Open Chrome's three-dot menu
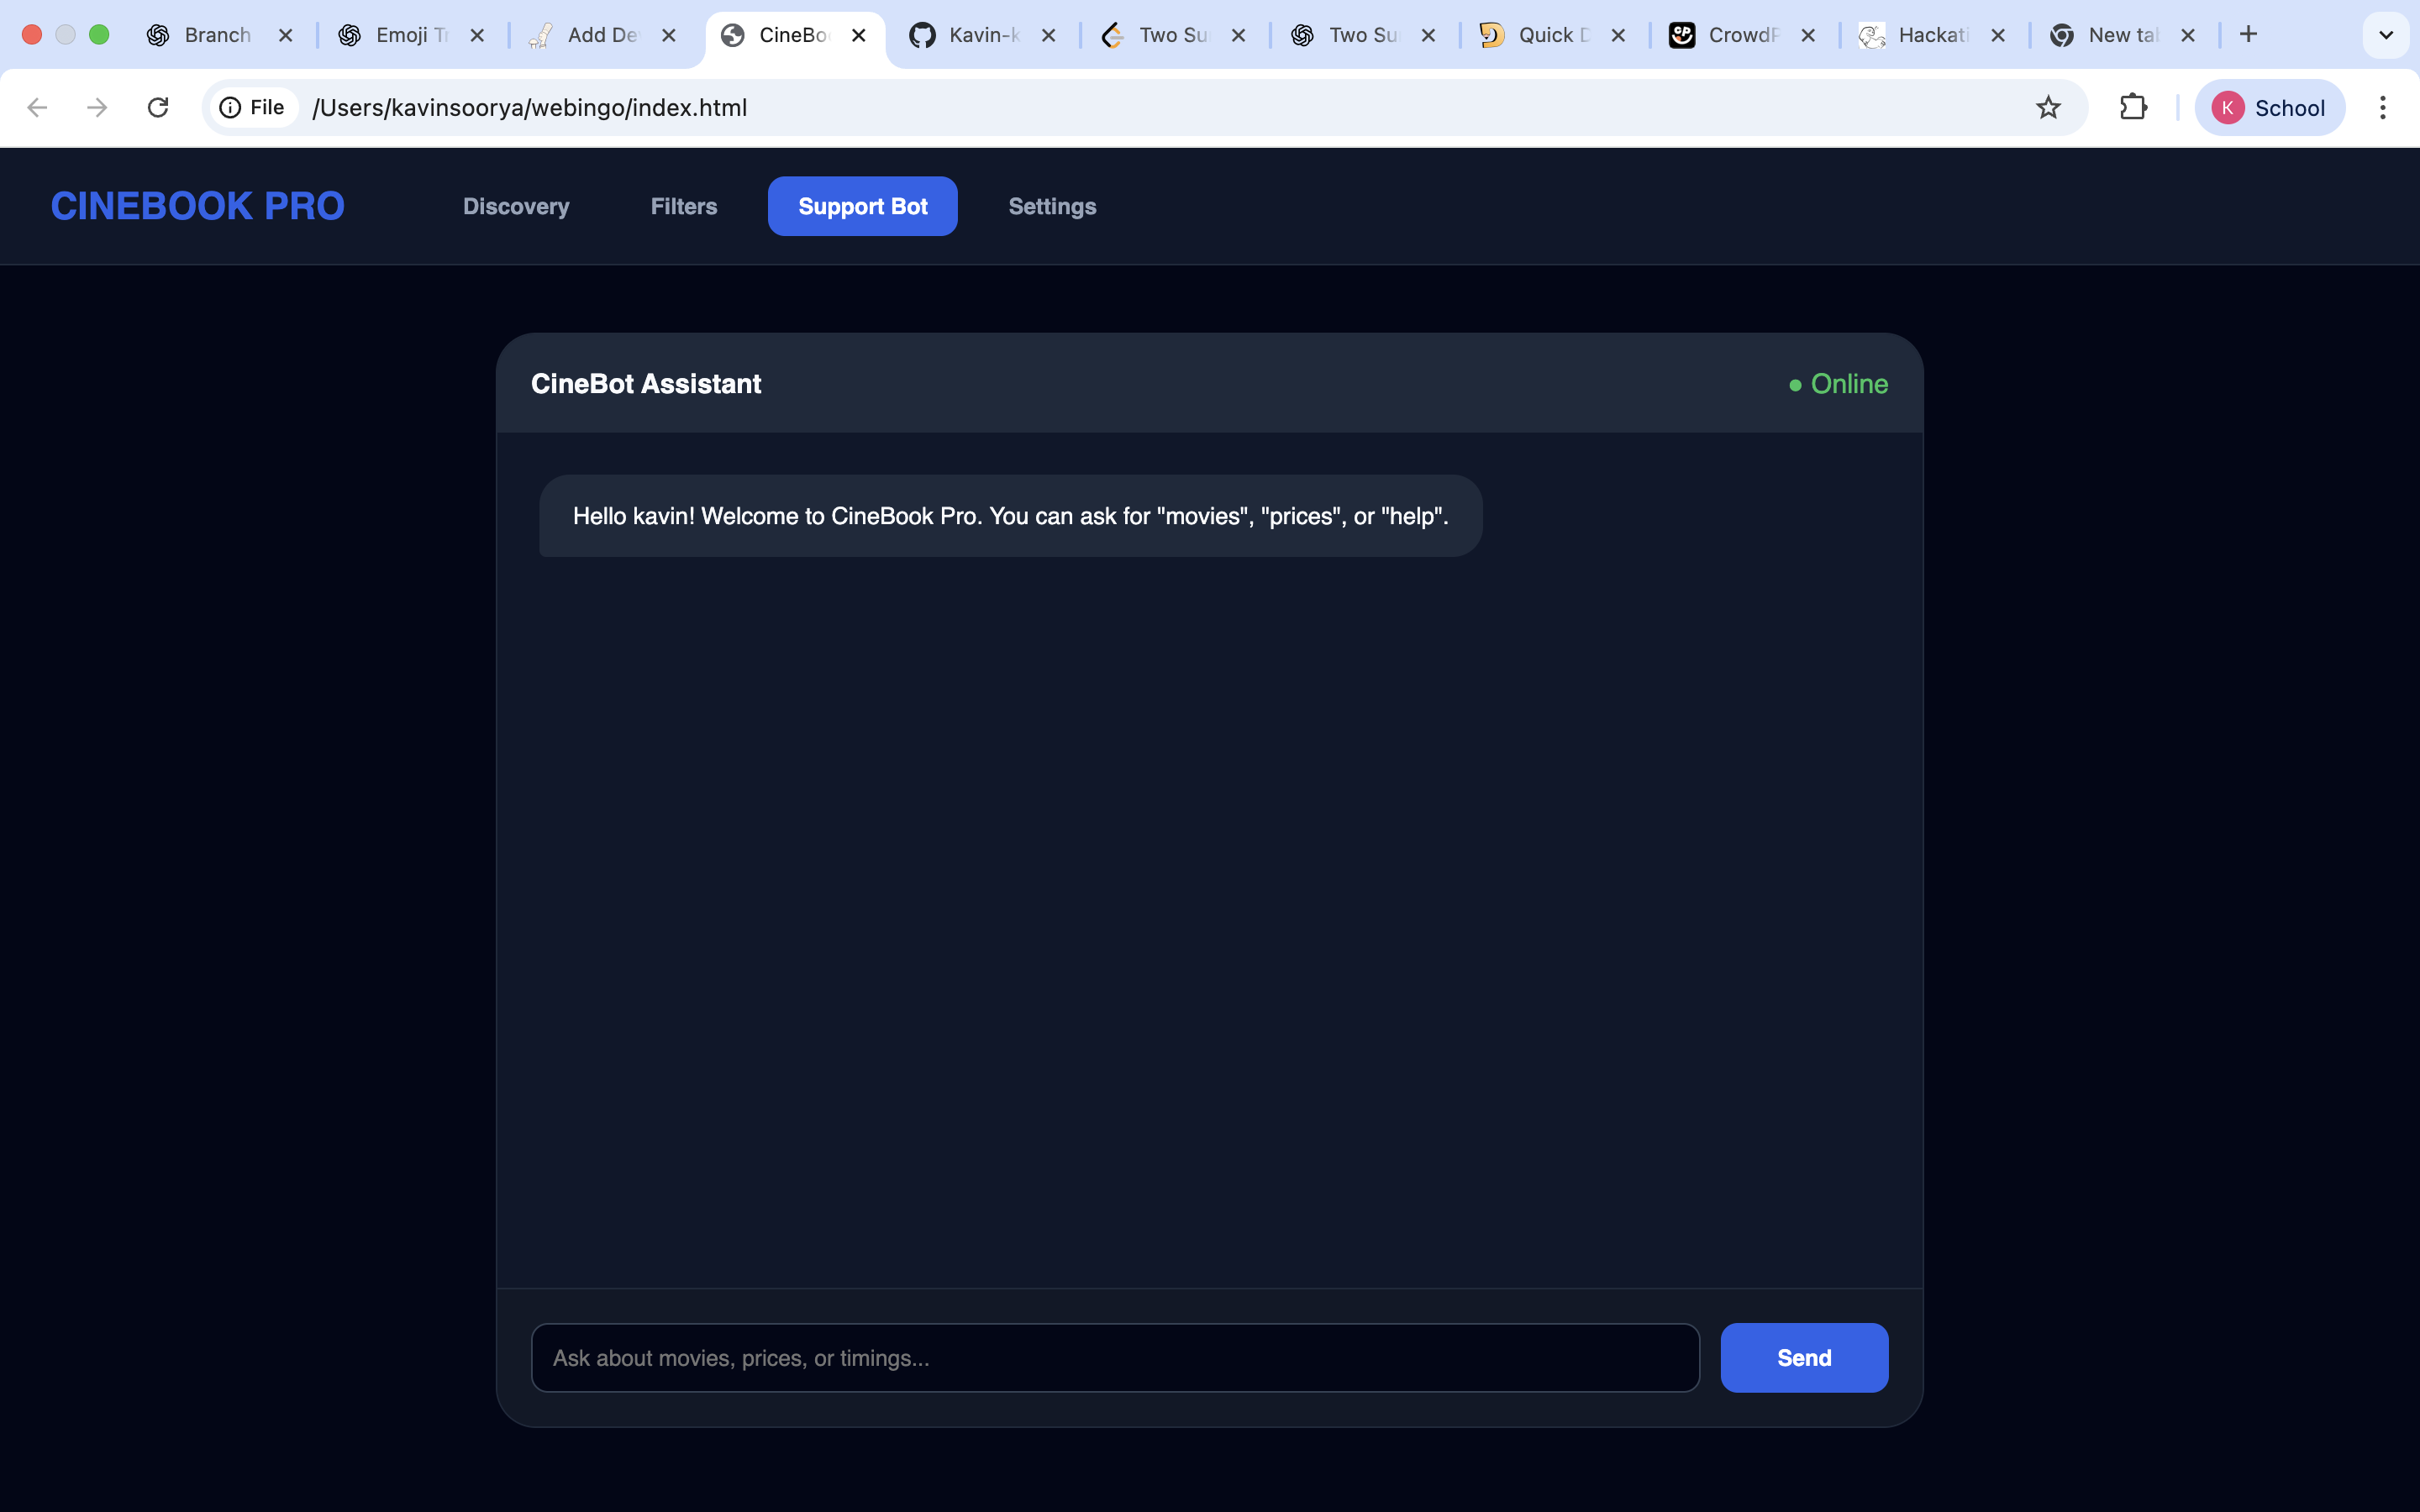The image size is (2420, 1512). [x=2382, y=107]
